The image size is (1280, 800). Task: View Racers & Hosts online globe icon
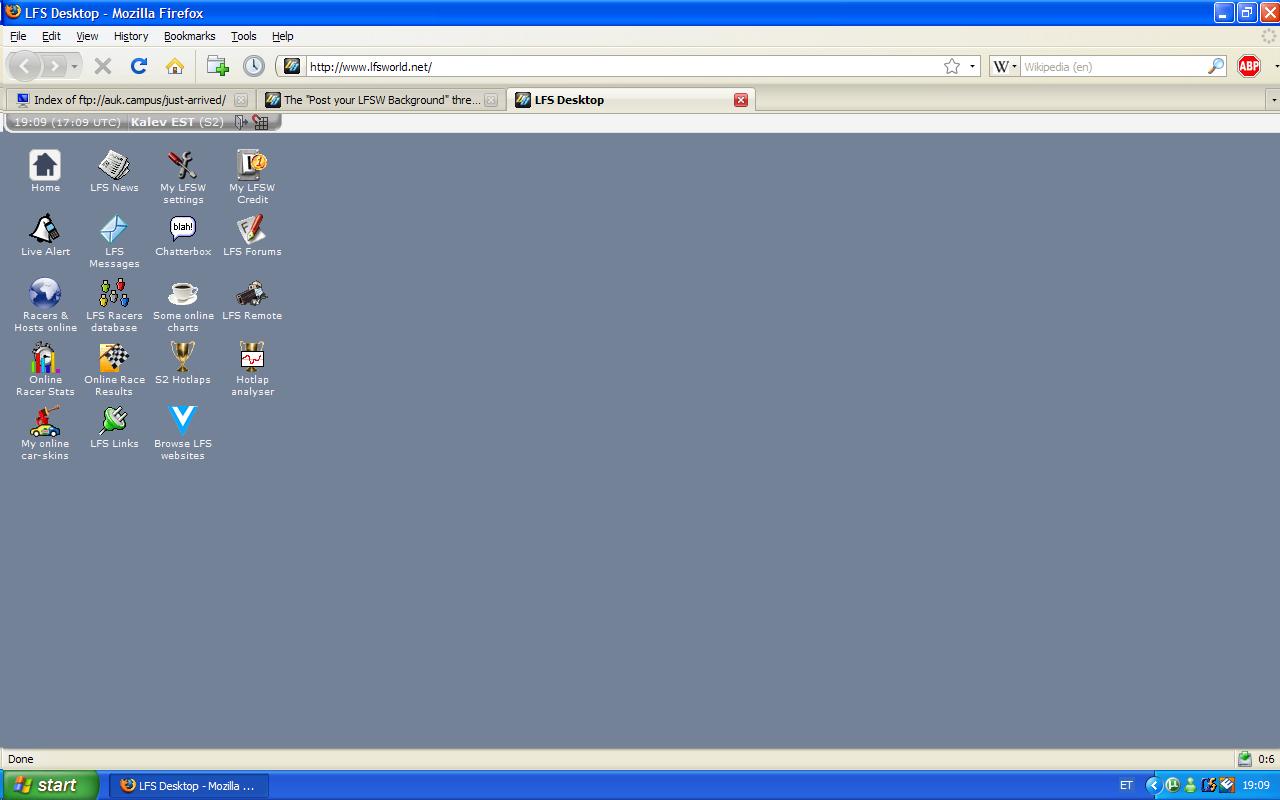[x=45, y=293]
